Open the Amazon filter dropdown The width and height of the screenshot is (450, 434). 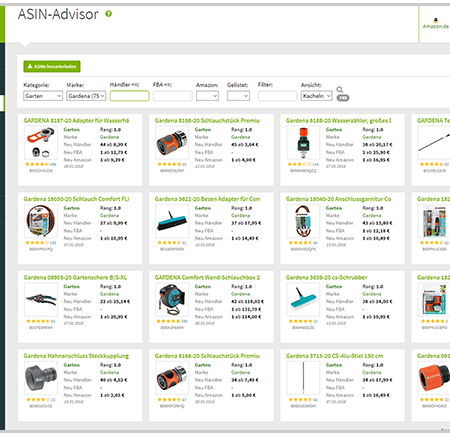pos(207,96)
